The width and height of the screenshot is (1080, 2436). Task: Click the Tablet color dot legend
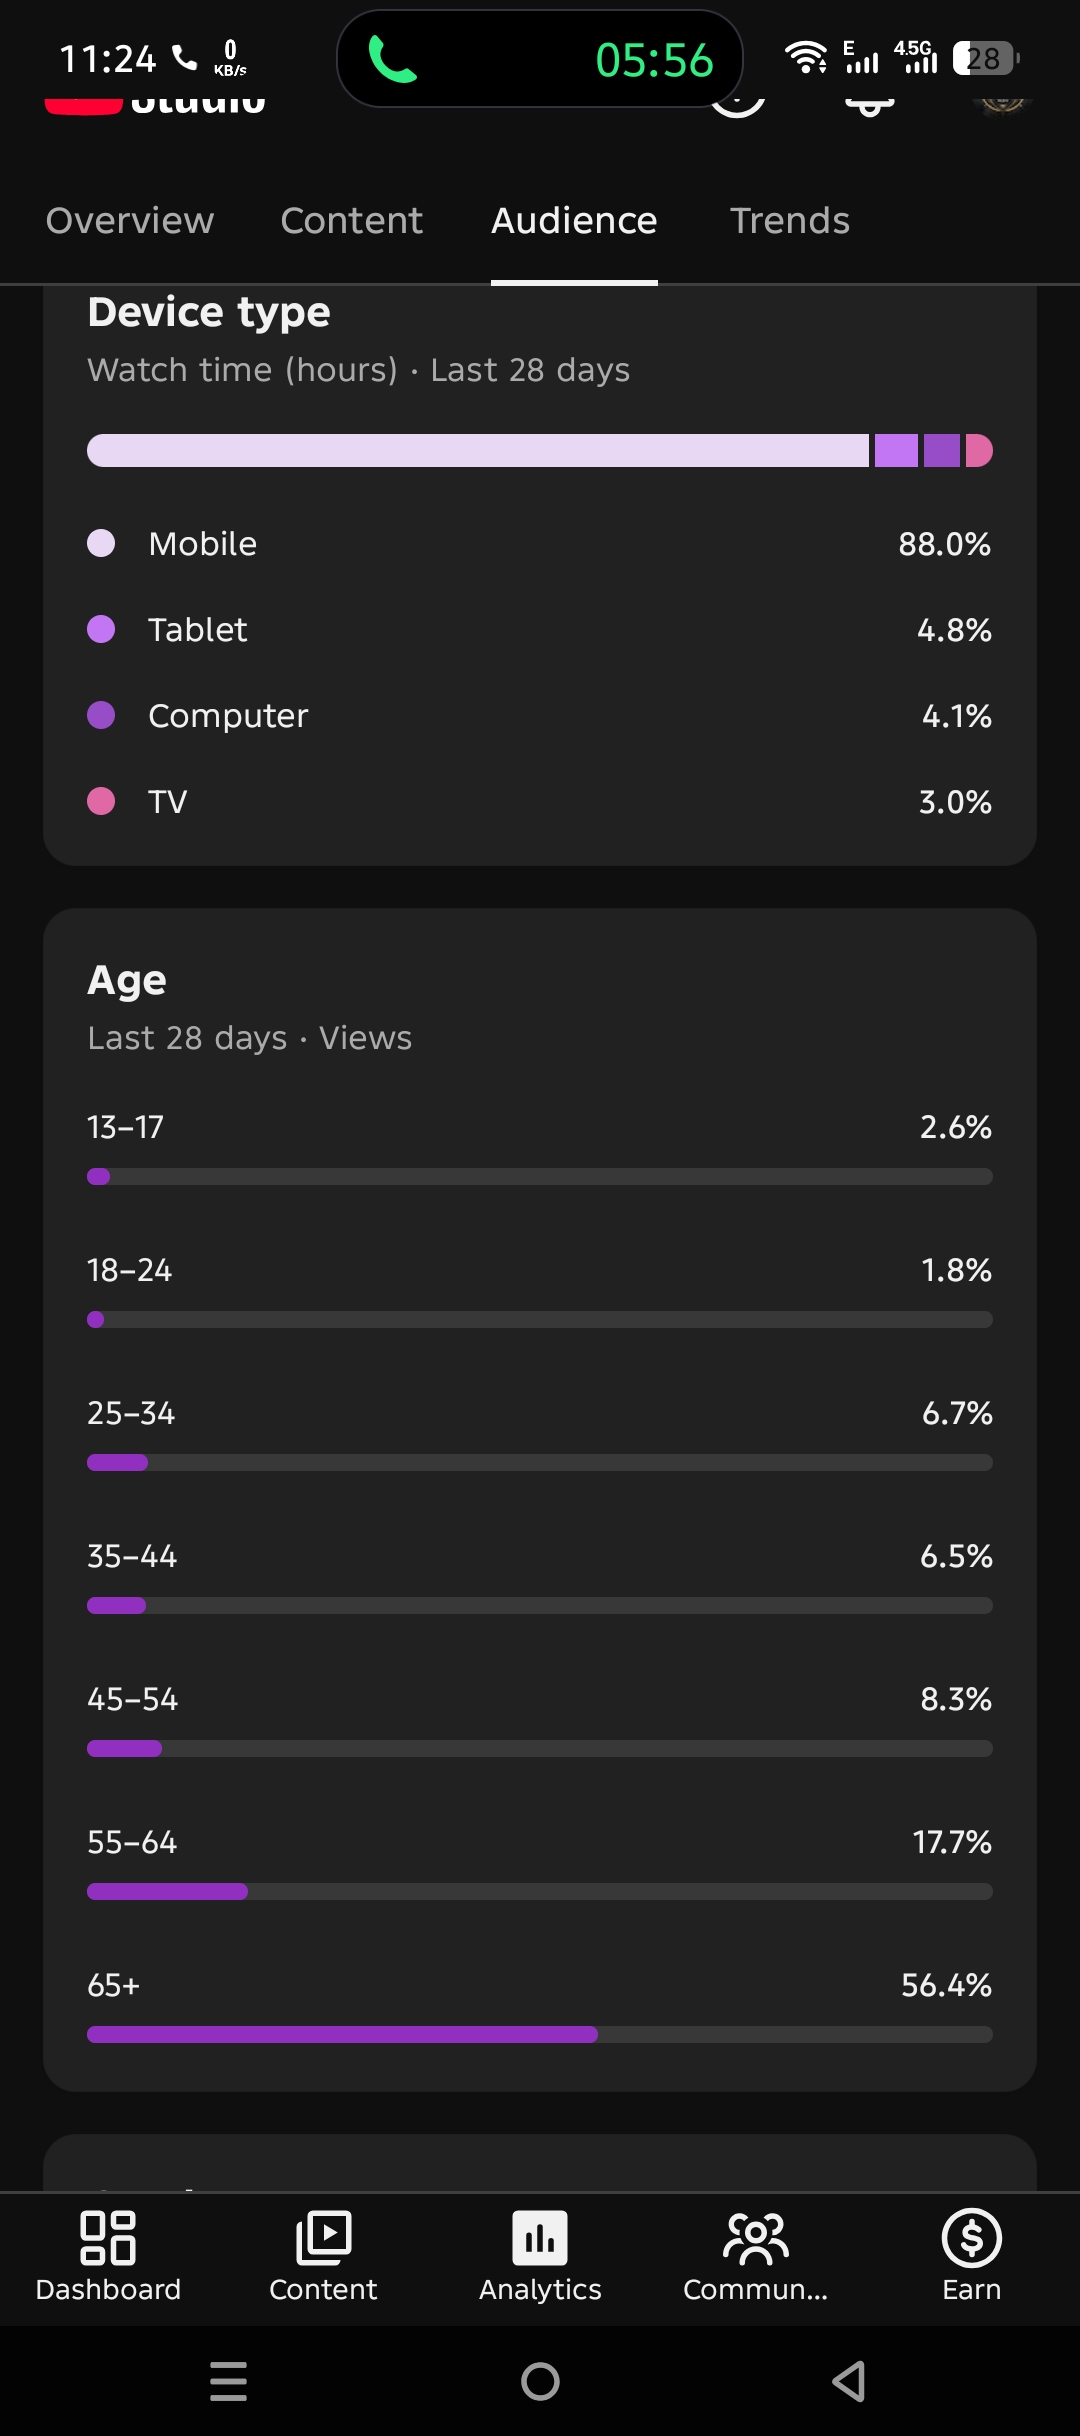[101, 629]
